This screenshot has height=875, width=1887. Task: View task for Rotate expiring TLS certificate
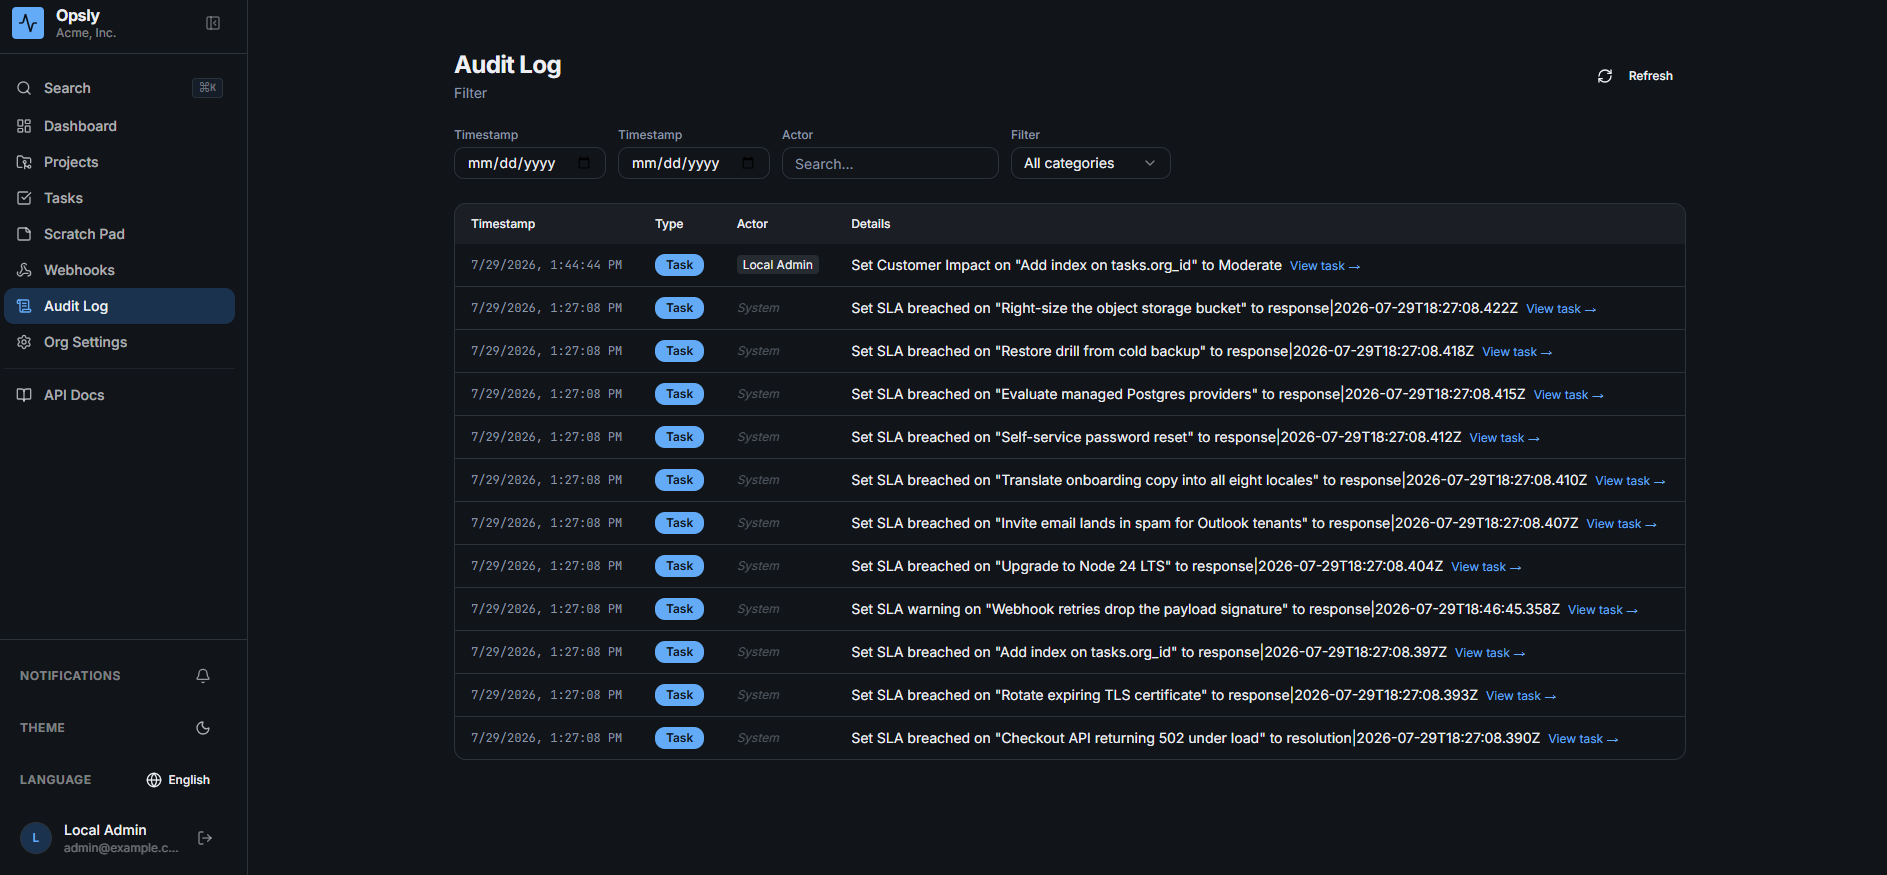(x=1521, y=696)
